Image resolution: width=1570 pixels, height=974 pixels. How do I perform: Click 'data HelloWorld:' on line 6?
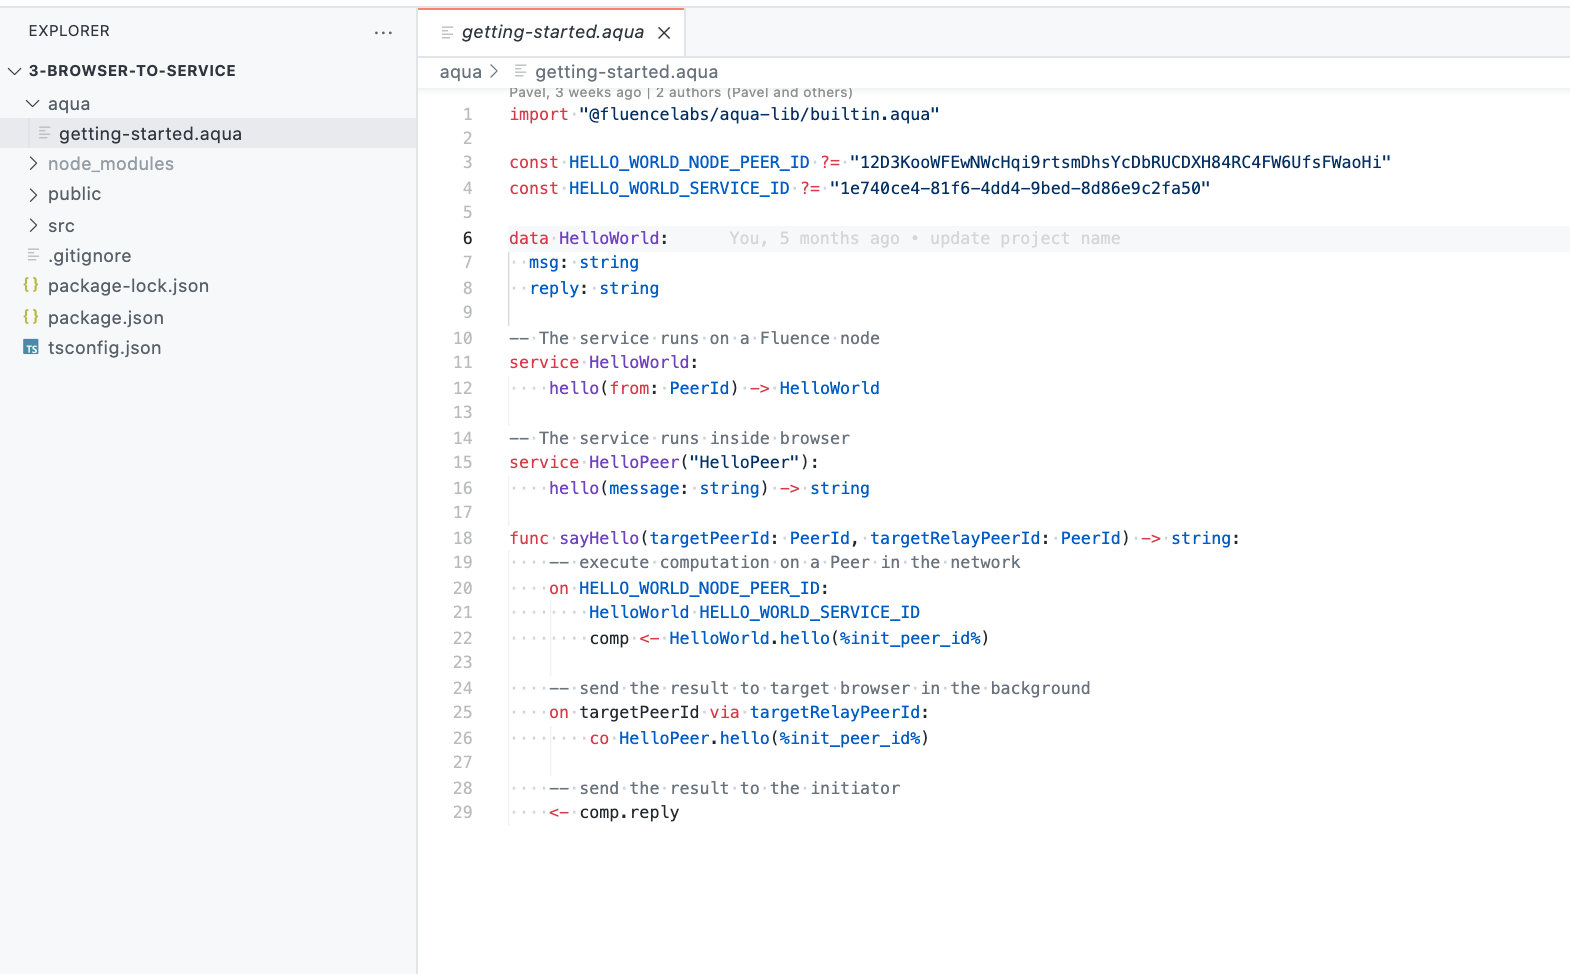588,238
